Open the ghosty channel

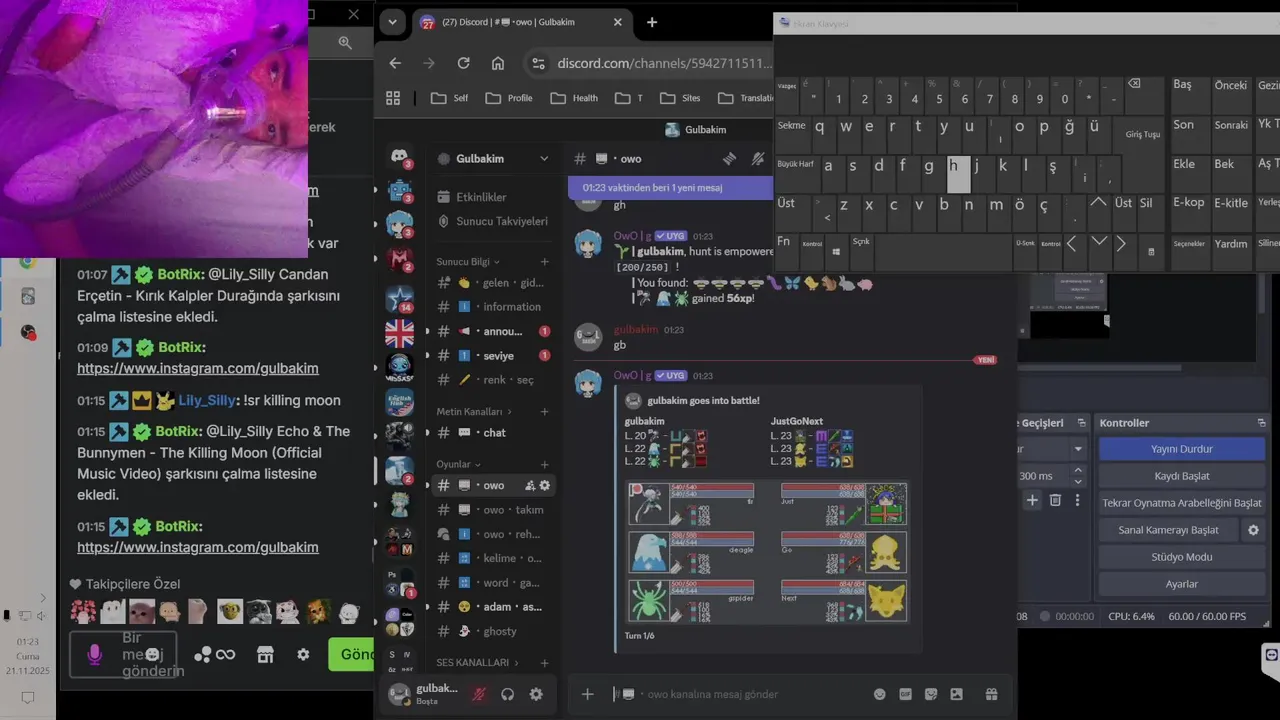[x=494, y=632]
